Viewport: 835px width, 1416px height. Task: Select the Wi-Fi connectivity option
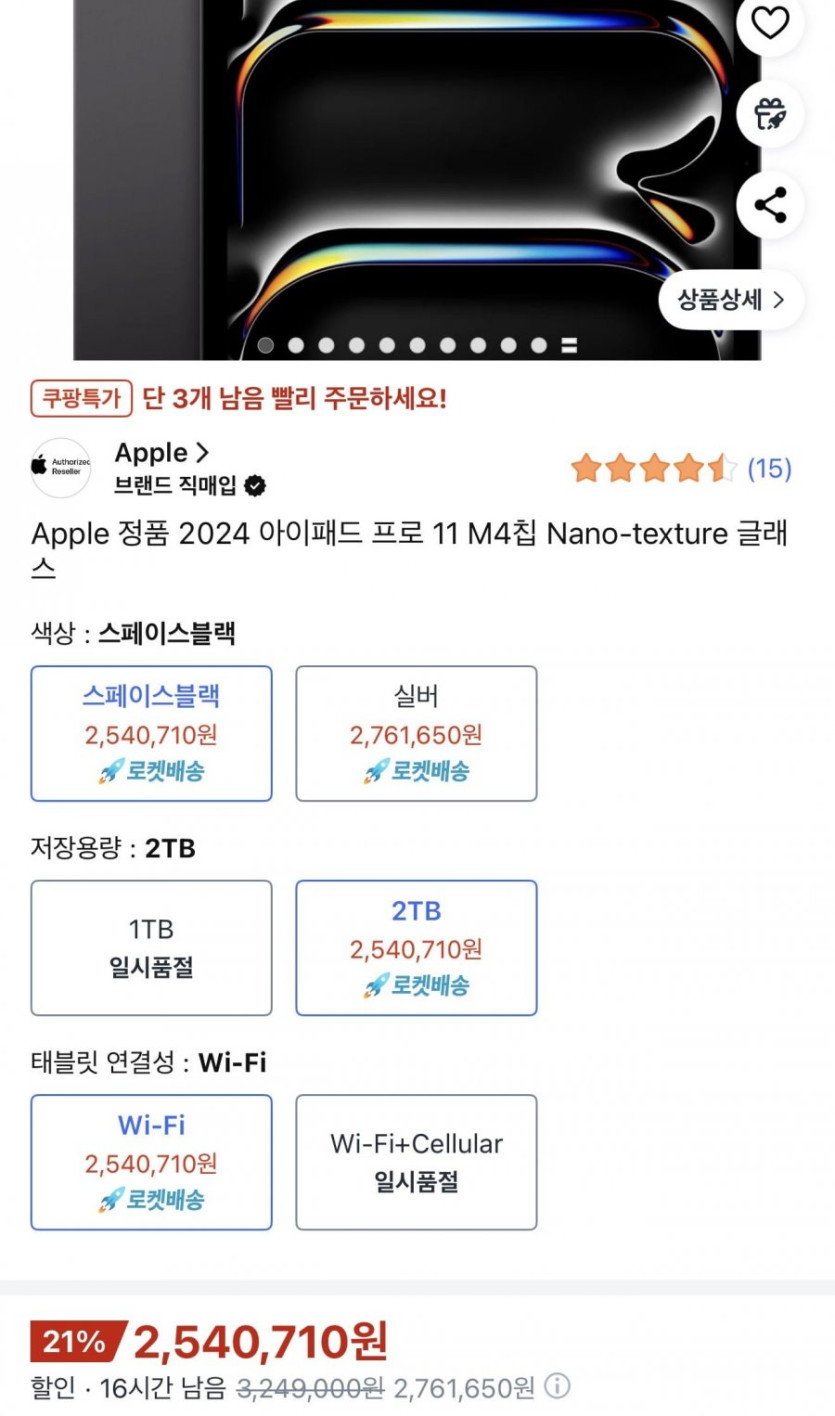pos(151,1161)
